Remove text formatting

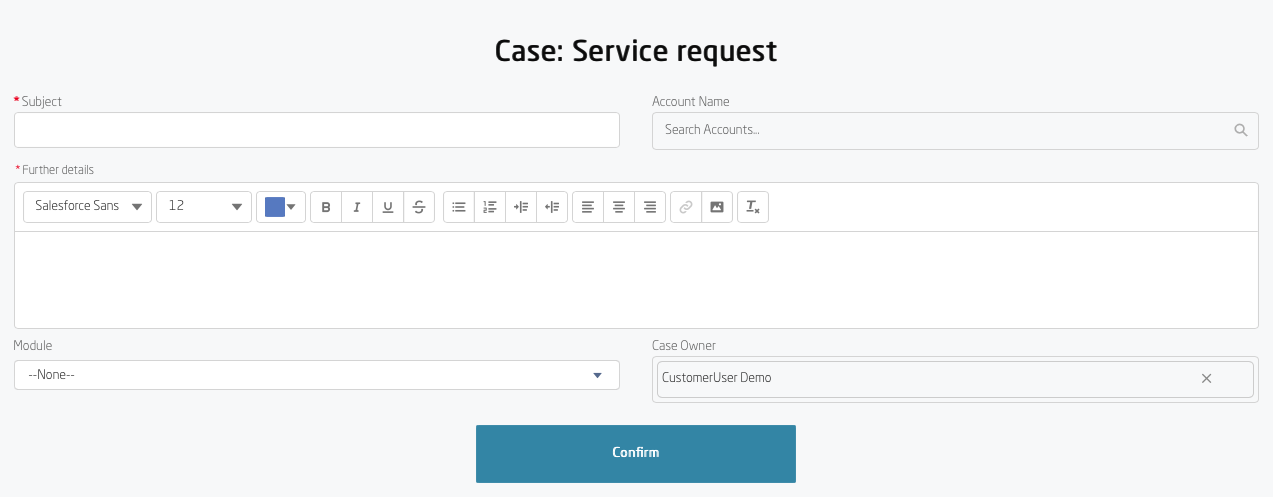point(753,207)
